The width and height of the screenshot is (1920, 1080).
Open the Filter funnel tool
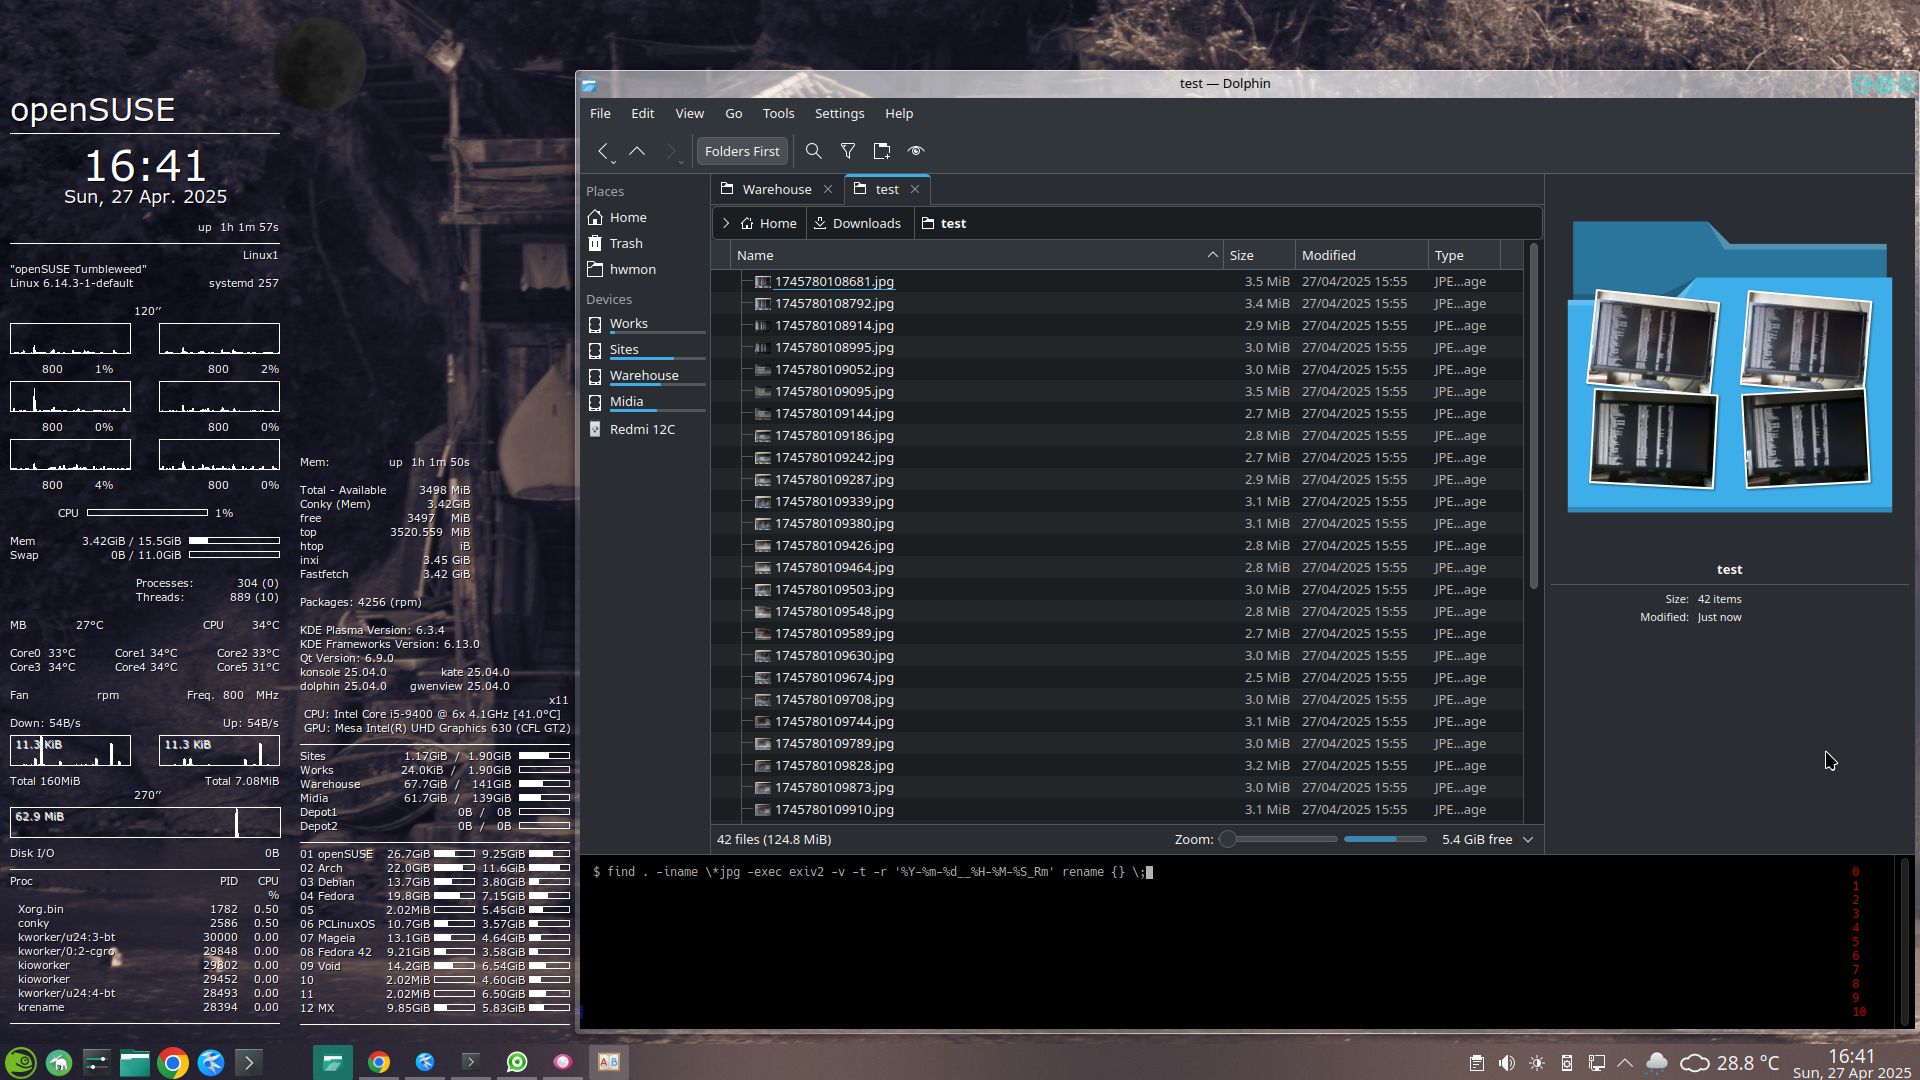point(848,151)
